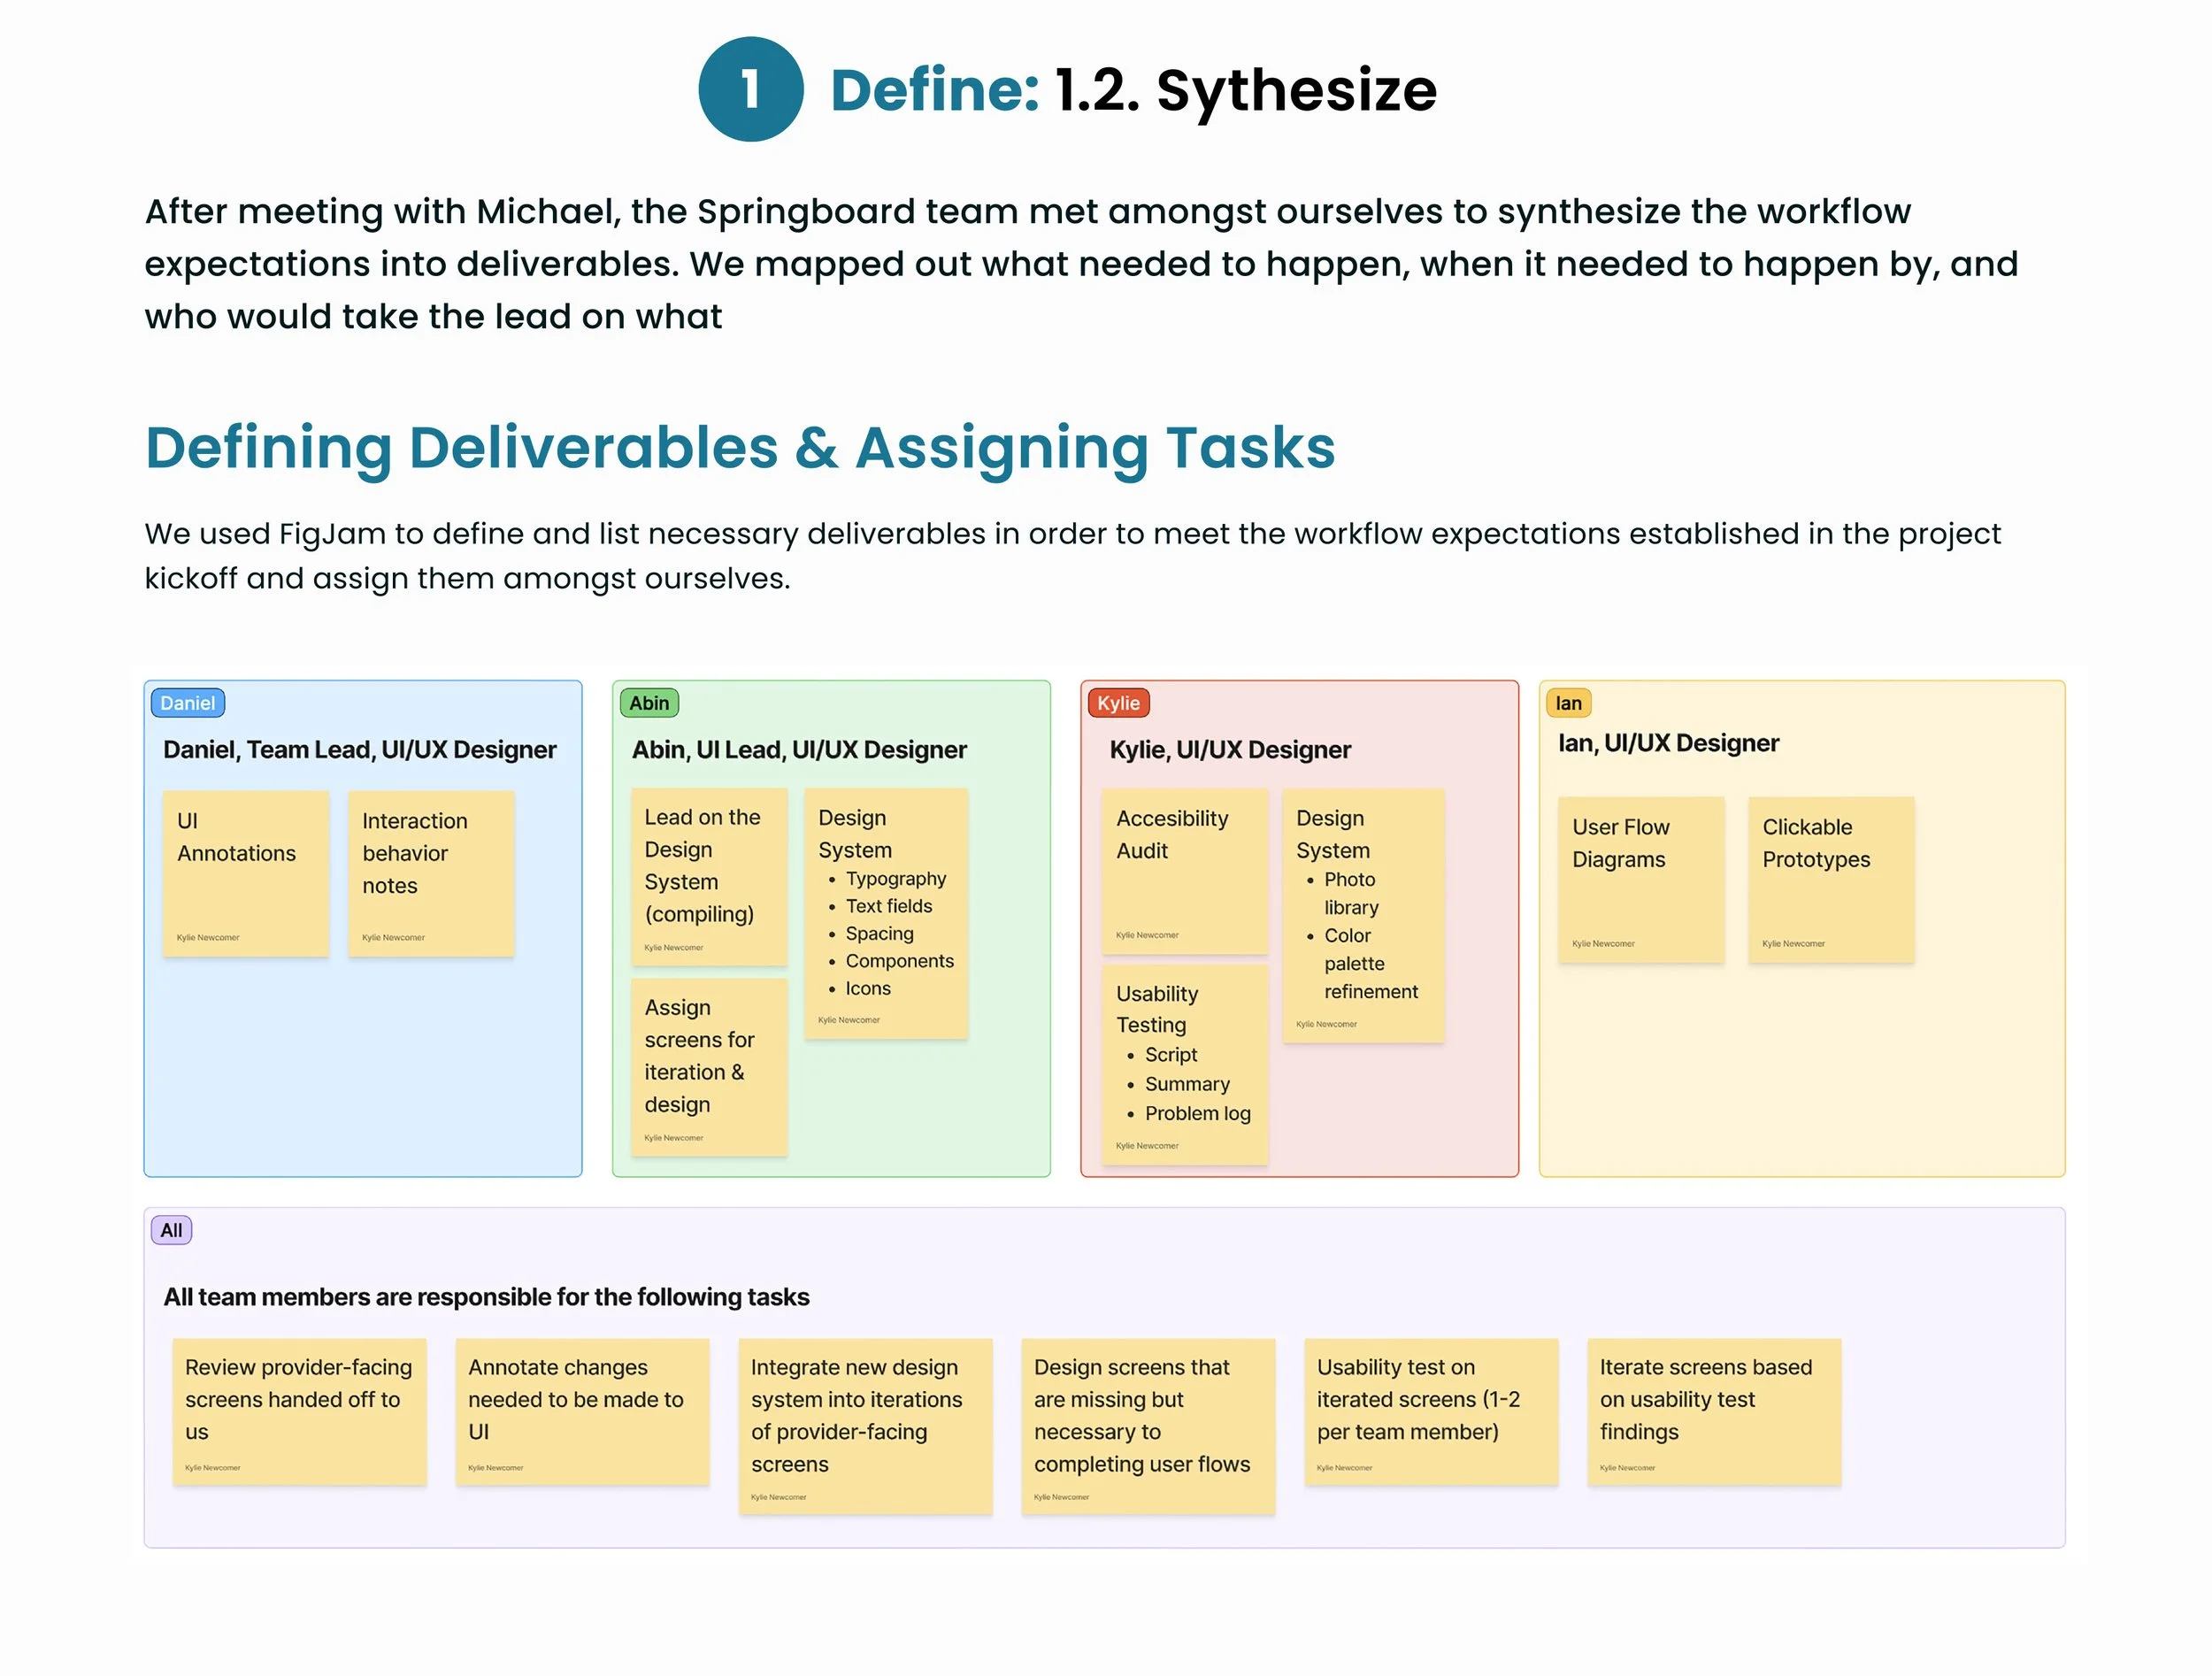Click the UI Annotations sticky note
The width and height of the screenshot is (2212, 1676).
246,873
